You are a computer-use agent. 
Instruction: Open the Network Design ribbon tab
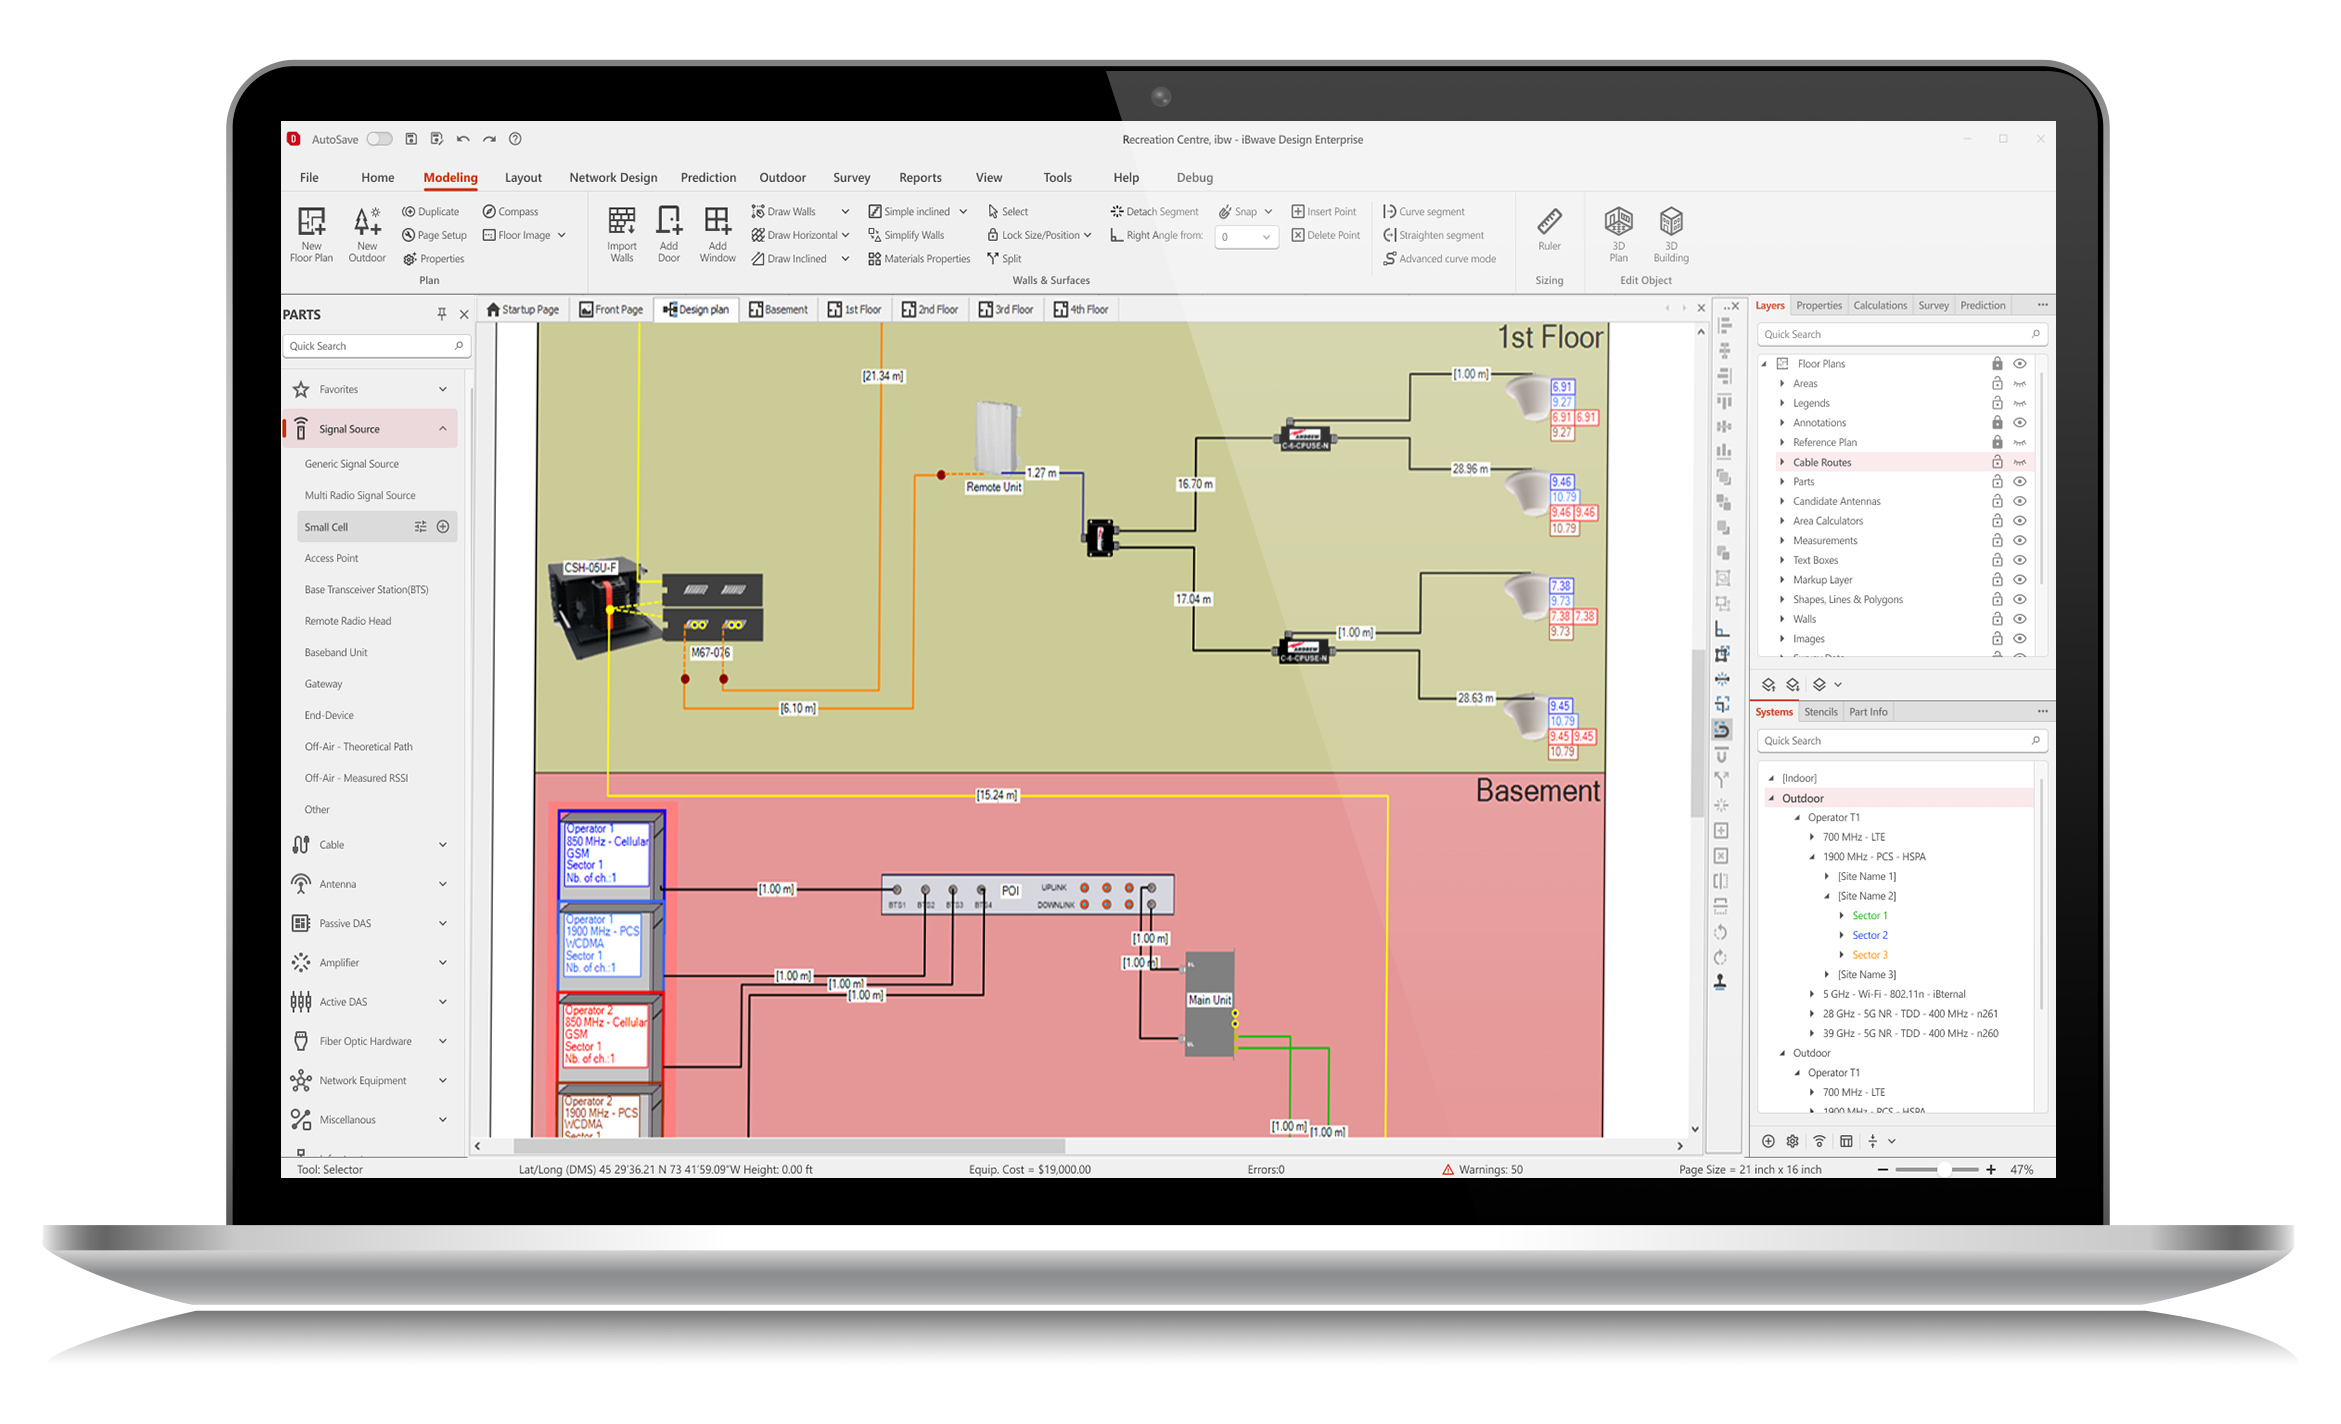pyautogui.click(x=613, y=177)
